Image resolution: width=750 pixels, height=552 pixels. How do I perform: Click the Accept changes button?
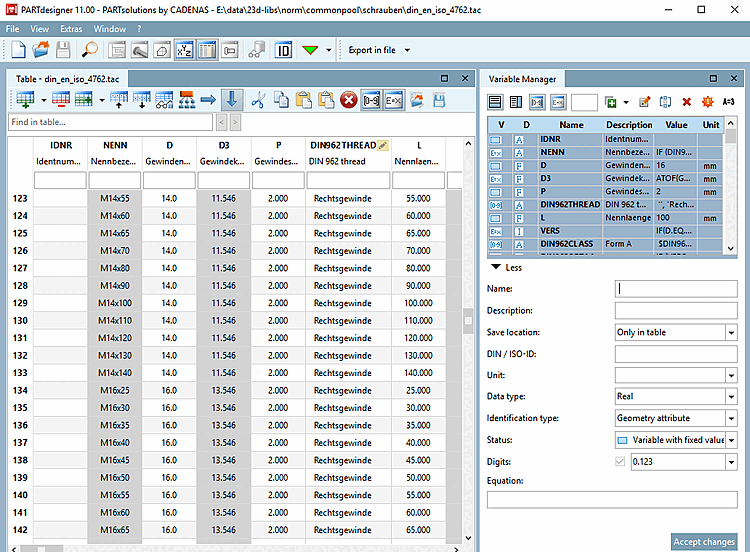(704, 541)
